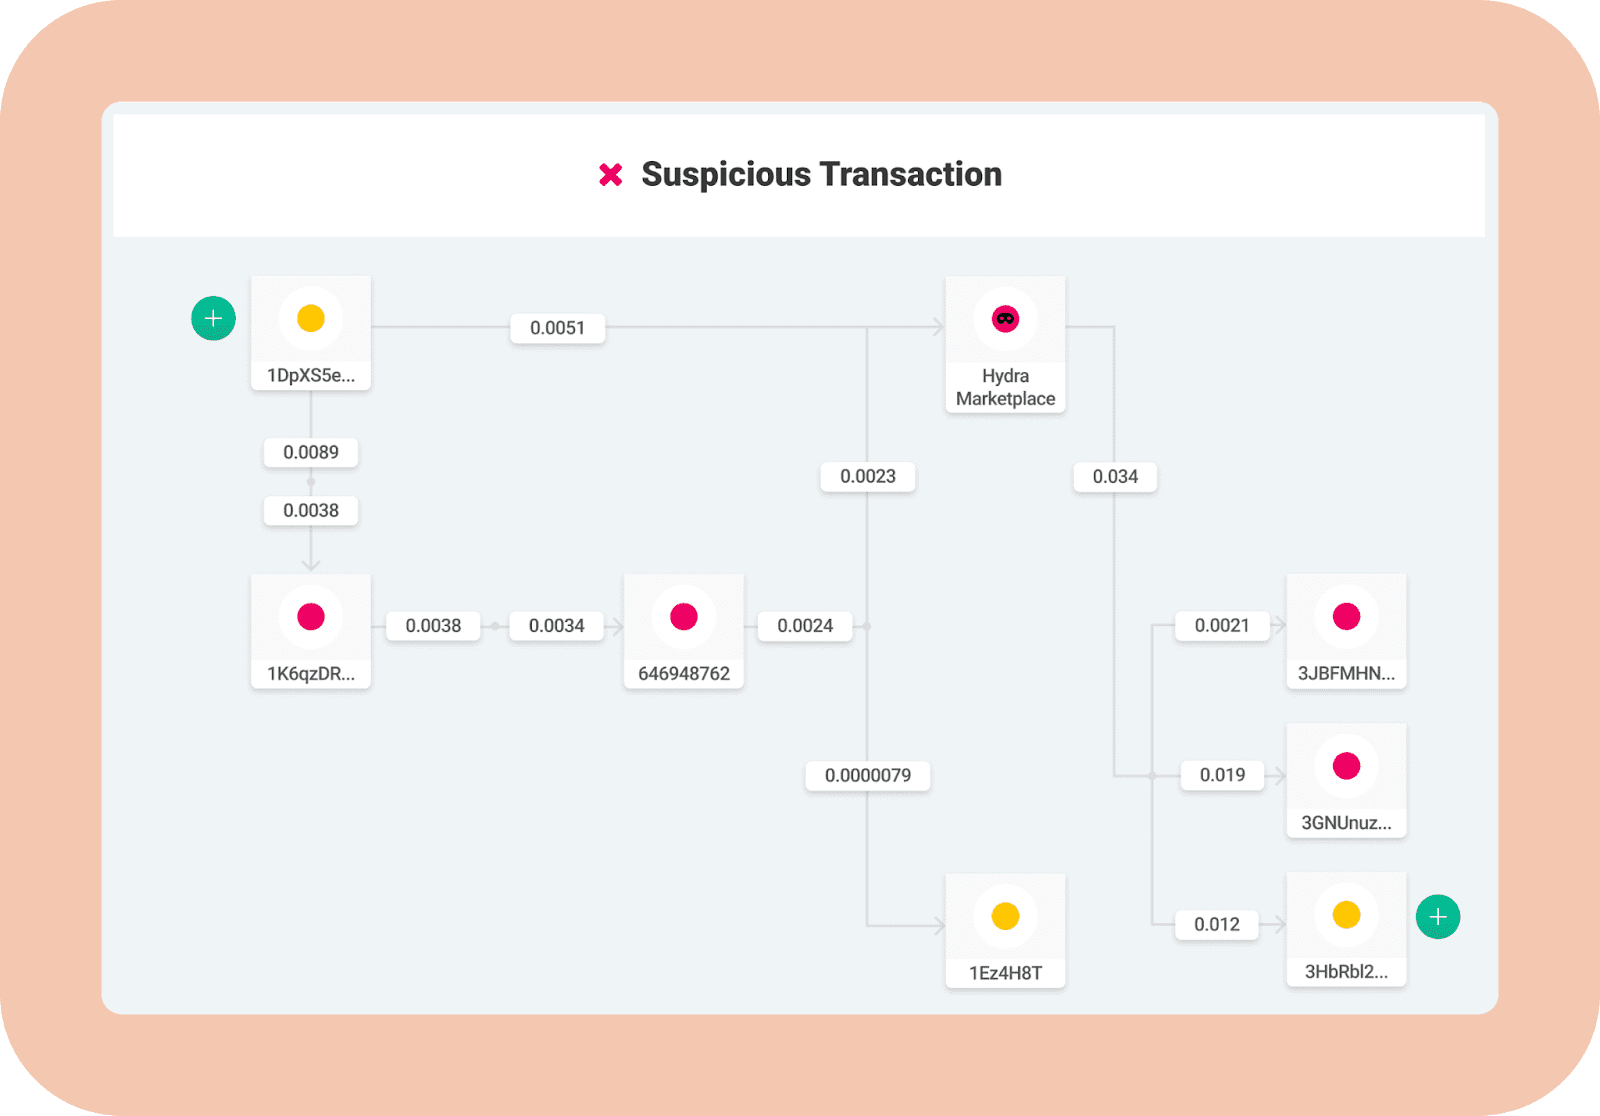Screen dimensions: 1600x1116
Task: Click the yellow dot on 1DpXS5e node
Action: 311,319
